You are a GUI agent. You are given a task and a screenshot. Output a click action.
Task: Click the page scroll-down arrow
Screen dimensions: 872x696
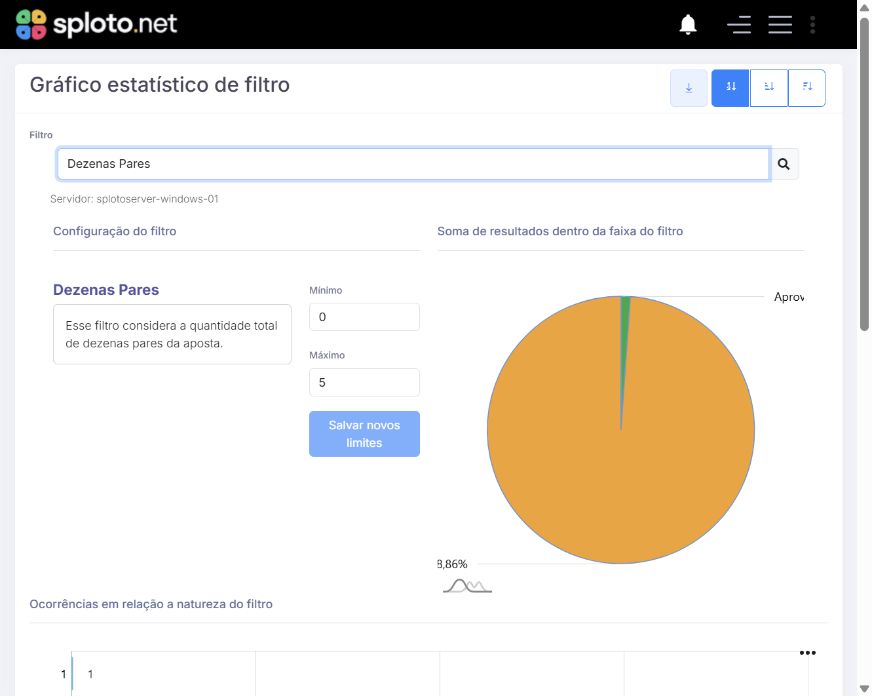click(x=864, y=689)
